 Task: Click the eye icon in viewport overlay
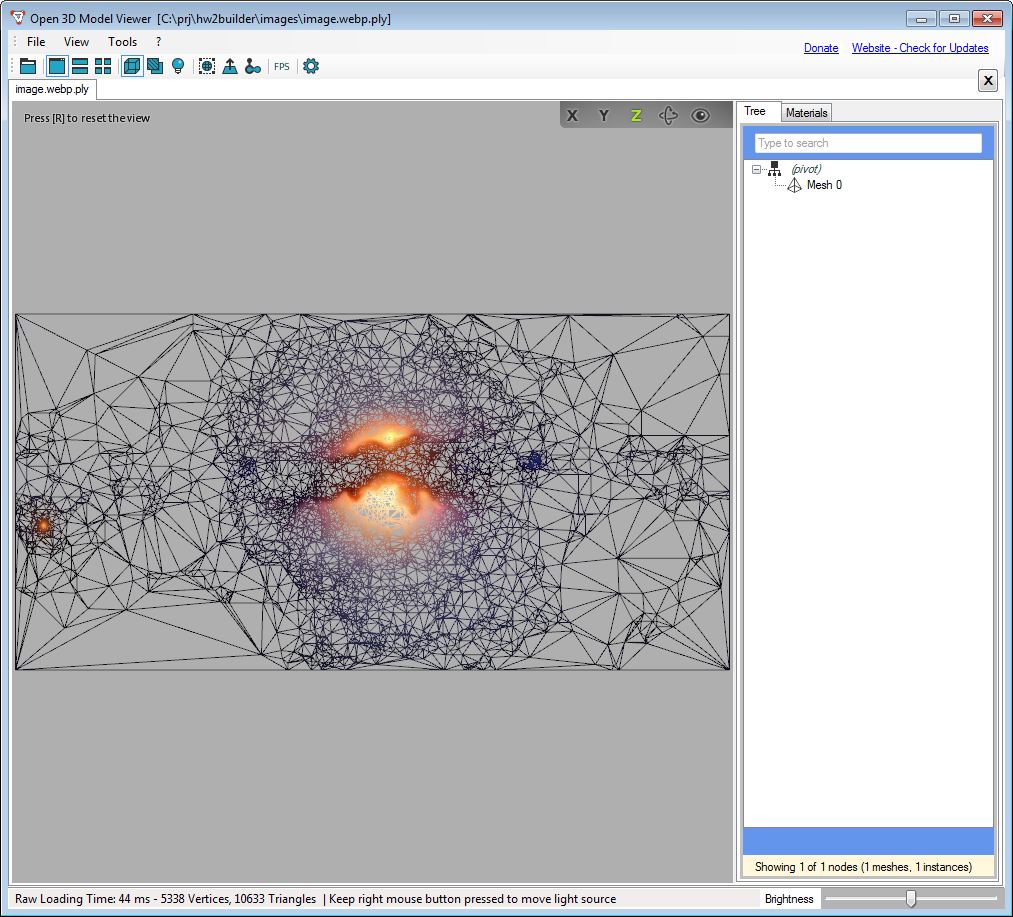tap(700, 115)
